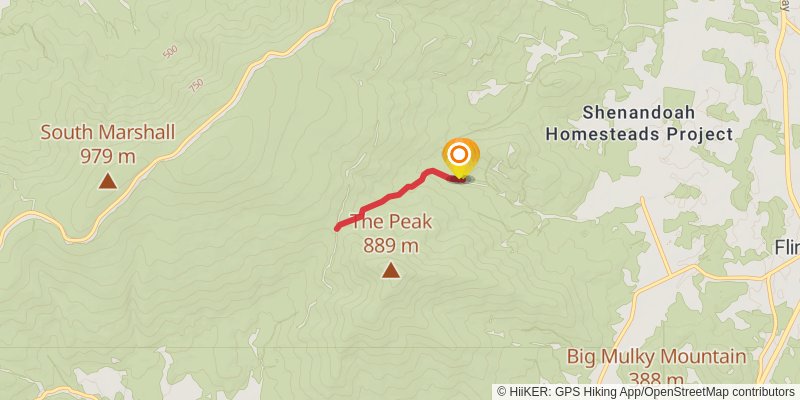Click the orange trailhead location pin

pyautogui.click(x=460, y=158)
